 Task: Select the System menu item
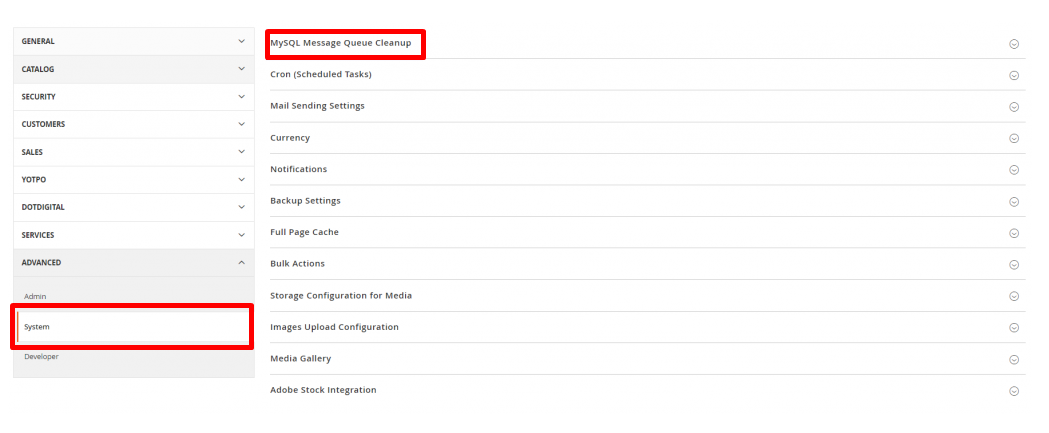click(x=37, y=327)
